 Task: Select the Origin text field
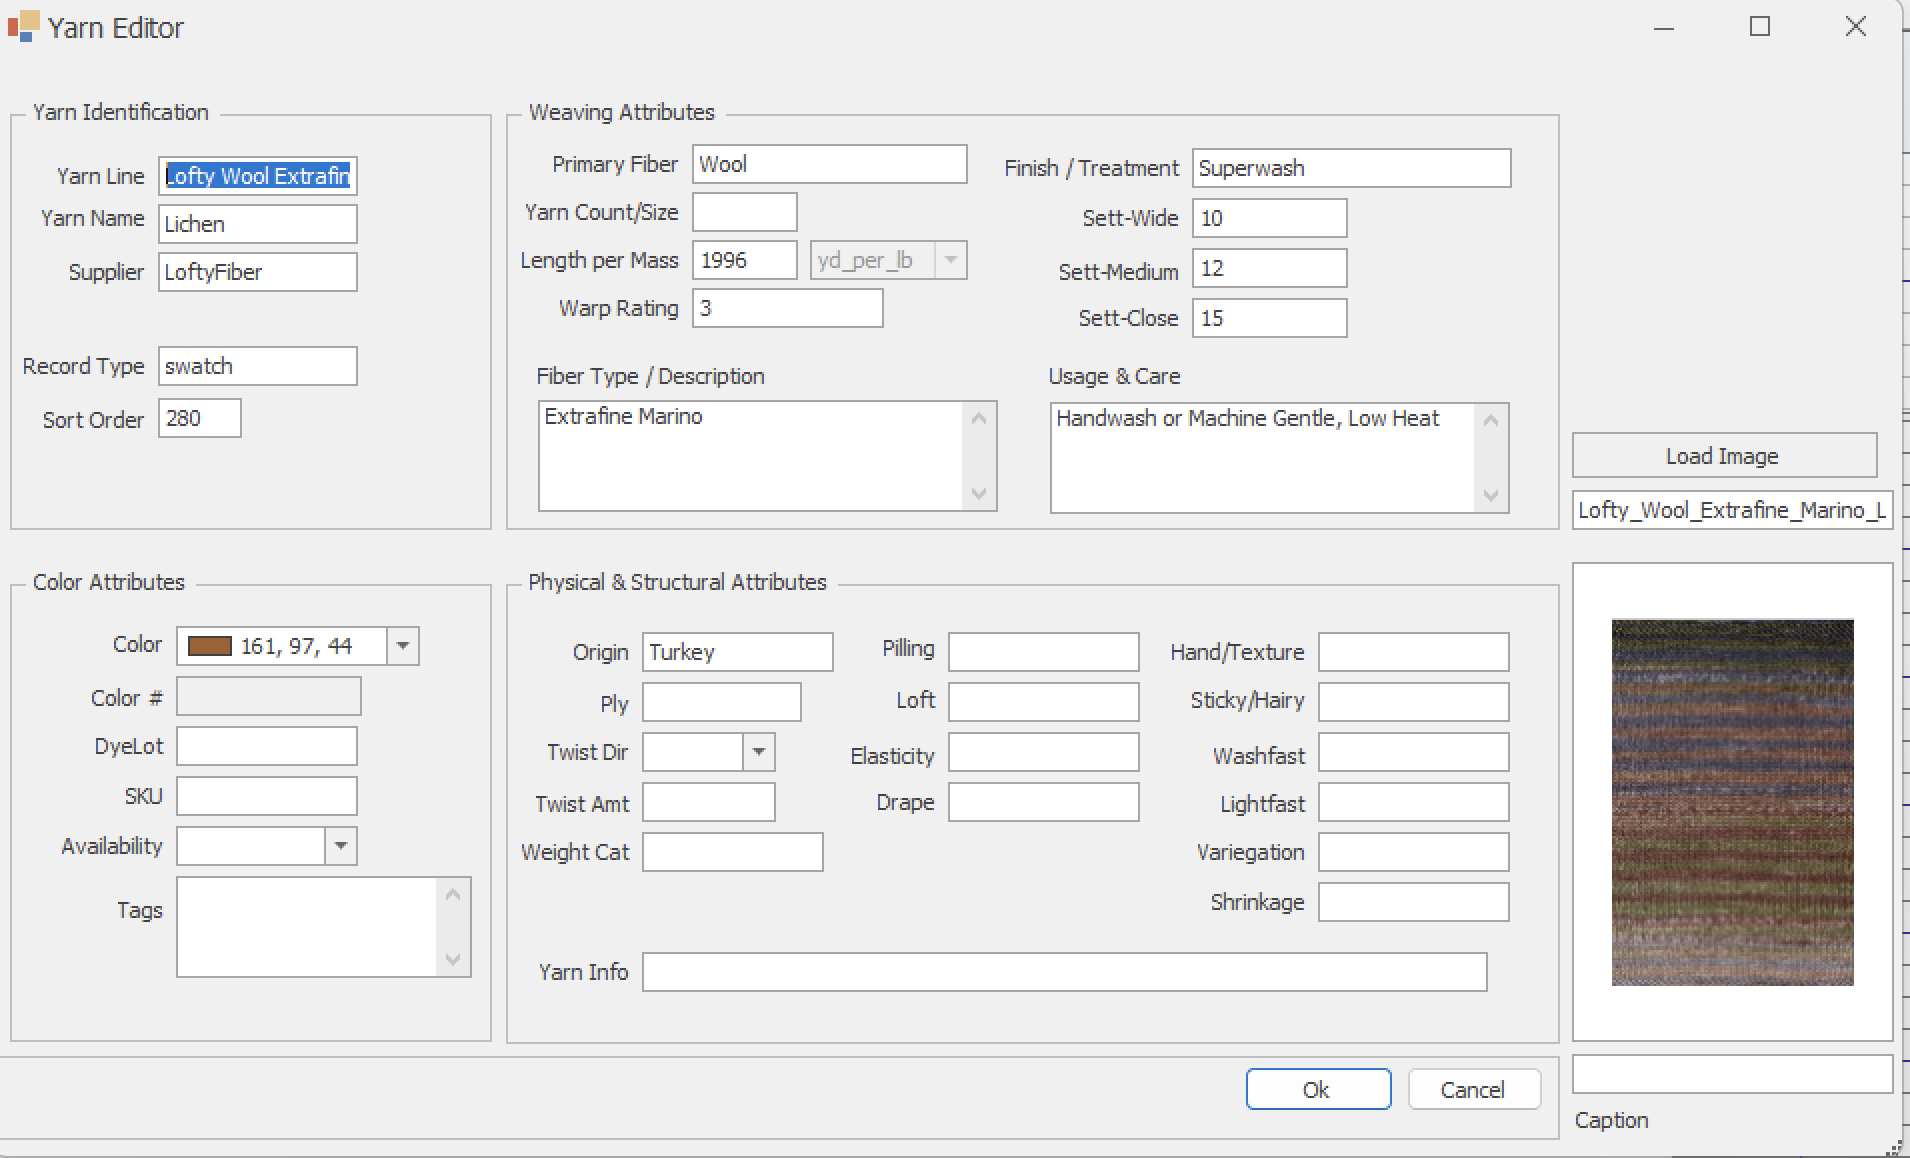pyautogui.click(x=737, y=652)
